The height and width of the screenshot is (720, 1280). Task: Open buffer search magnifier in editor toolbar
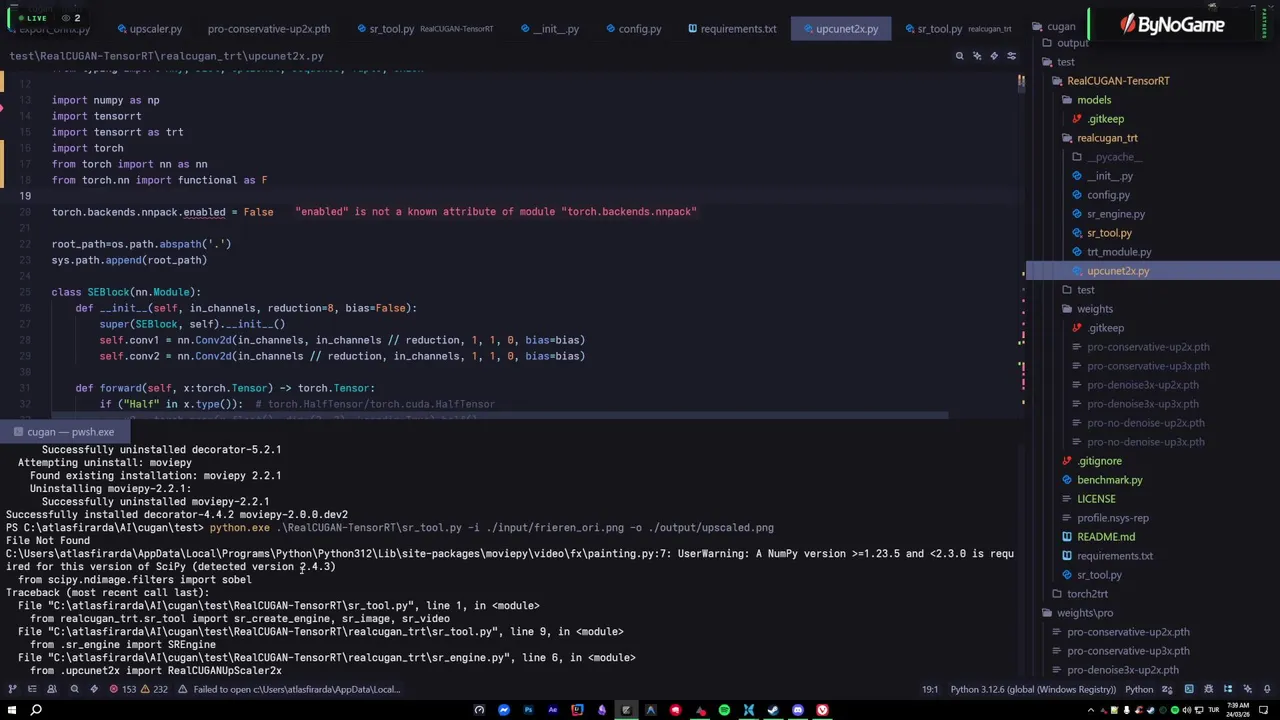[959, 56]
